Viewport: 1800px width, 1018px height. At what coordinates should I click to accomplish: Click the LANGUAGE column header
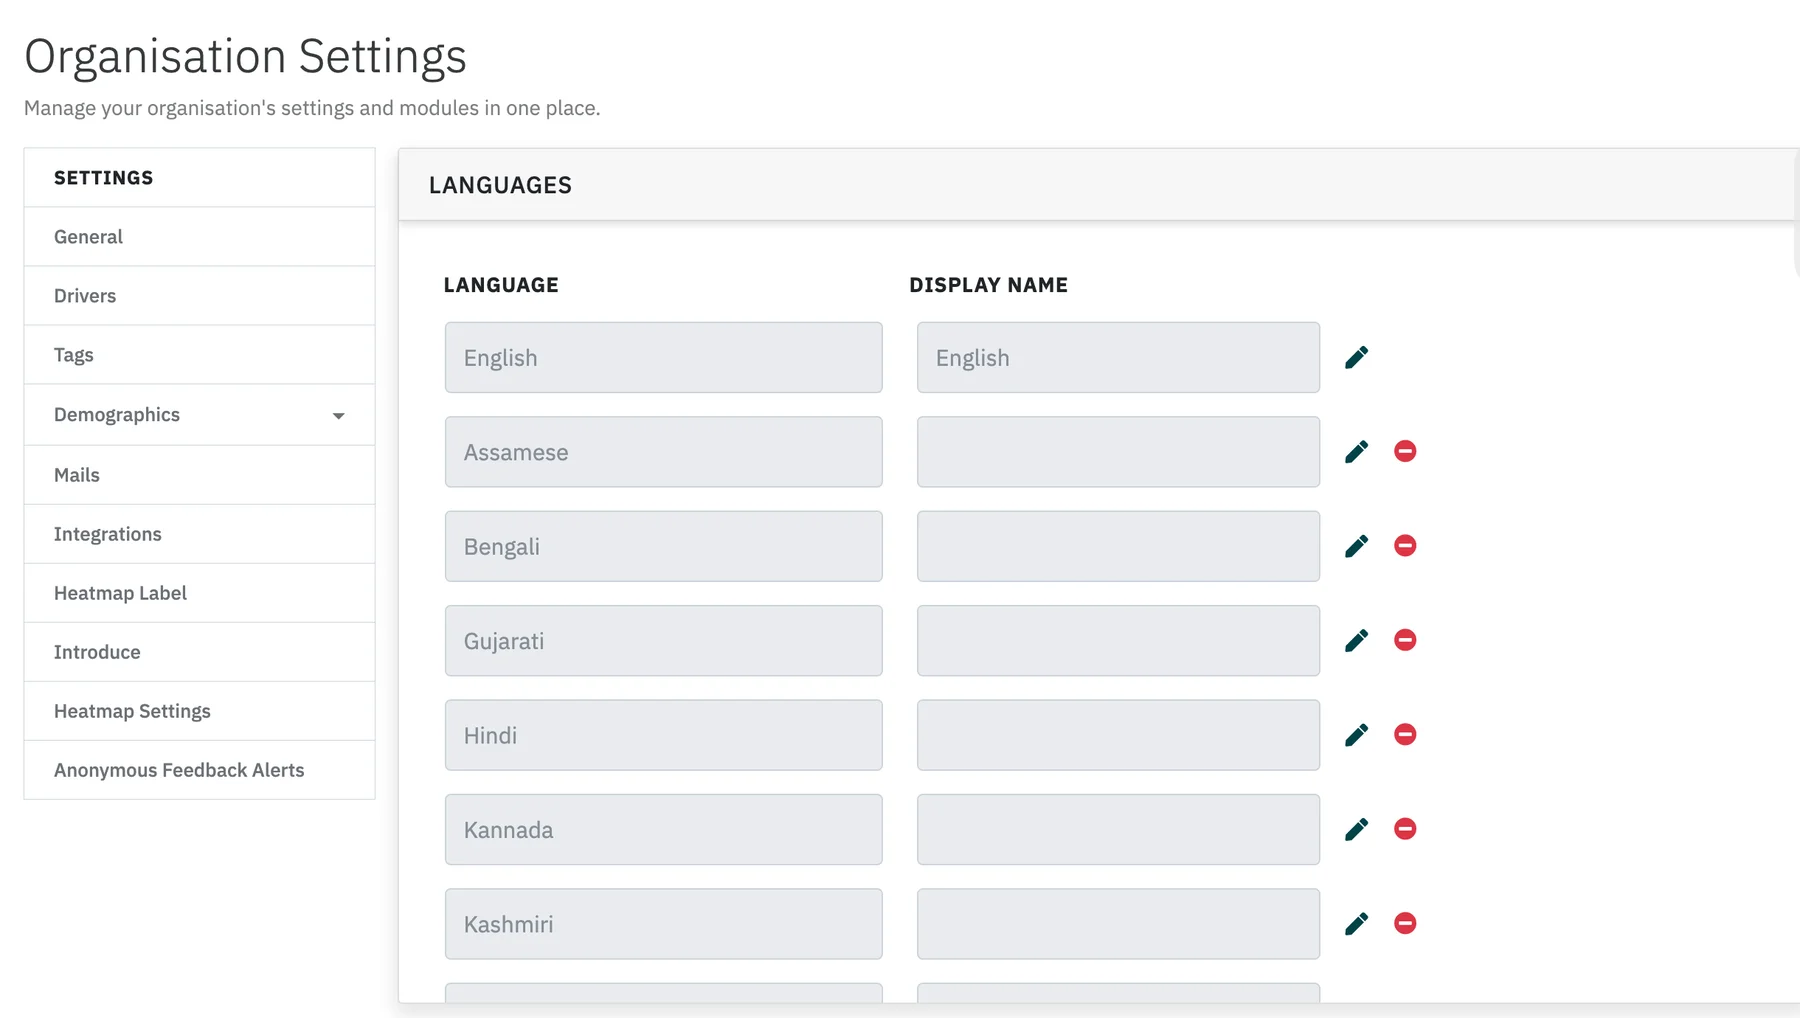[501, 285]
